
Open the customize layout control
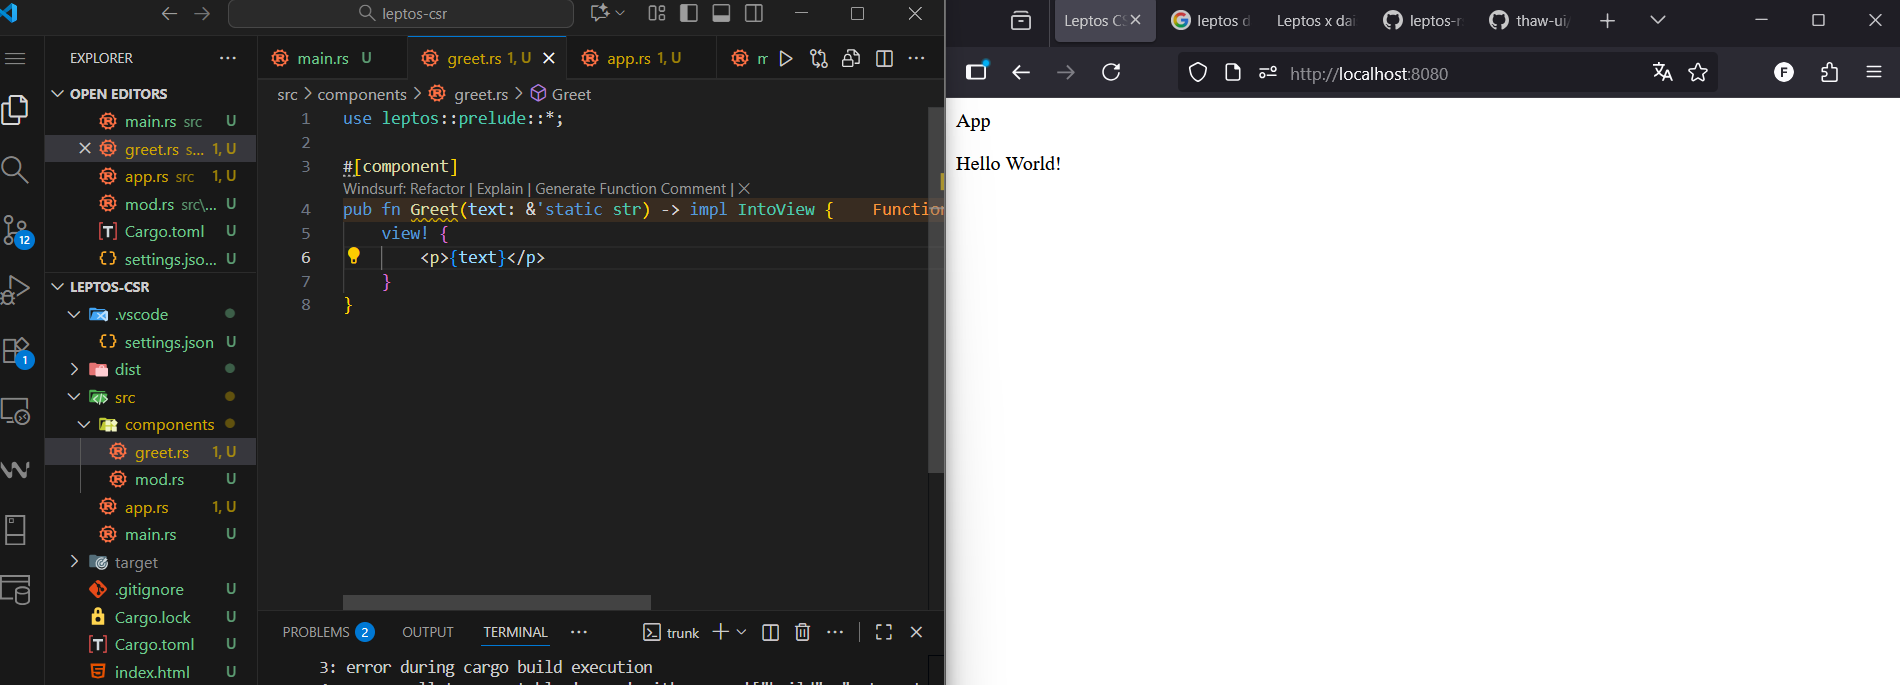click(x=656, y=13)
